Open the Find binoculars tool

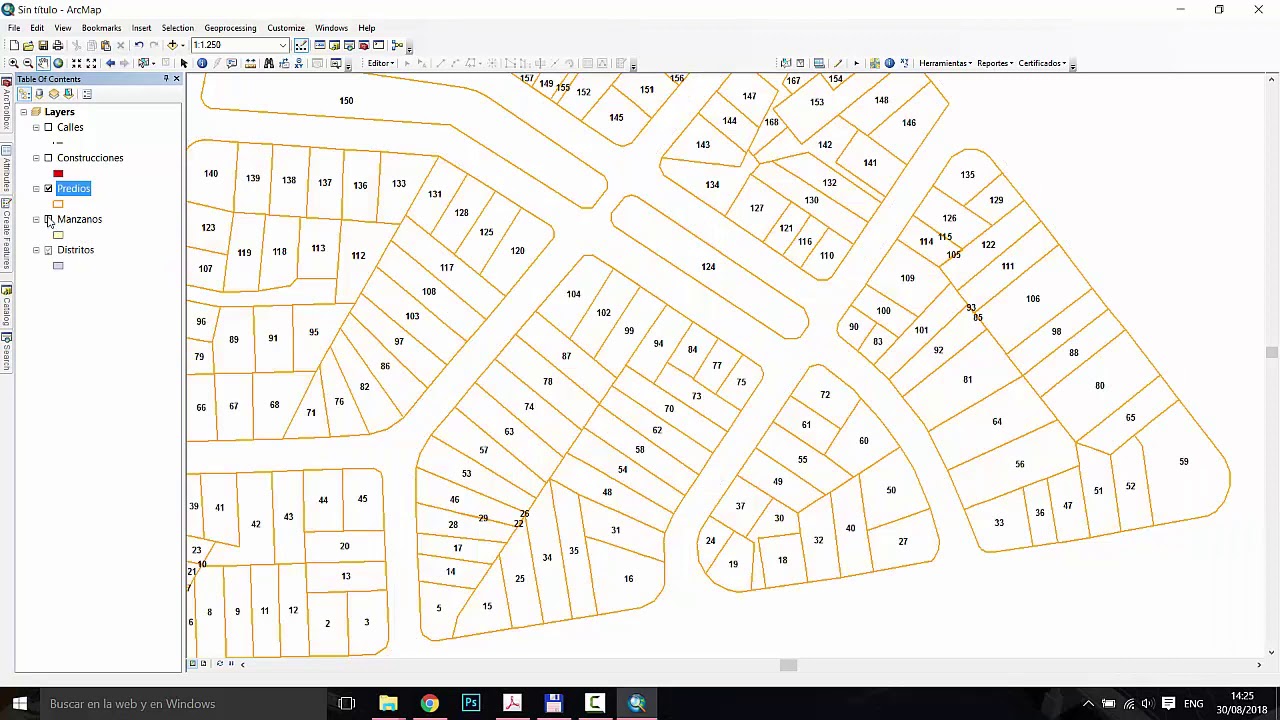269,63
